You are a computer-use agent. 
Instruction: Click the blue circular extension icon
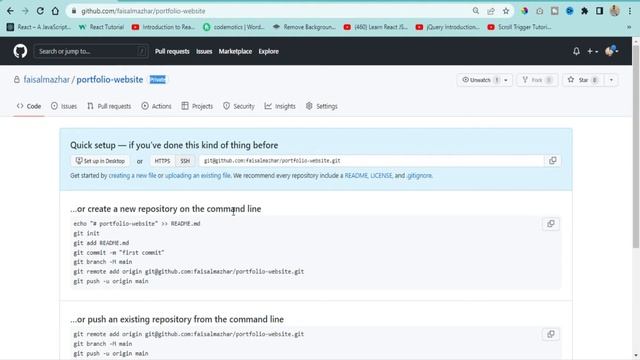[570, 11]
